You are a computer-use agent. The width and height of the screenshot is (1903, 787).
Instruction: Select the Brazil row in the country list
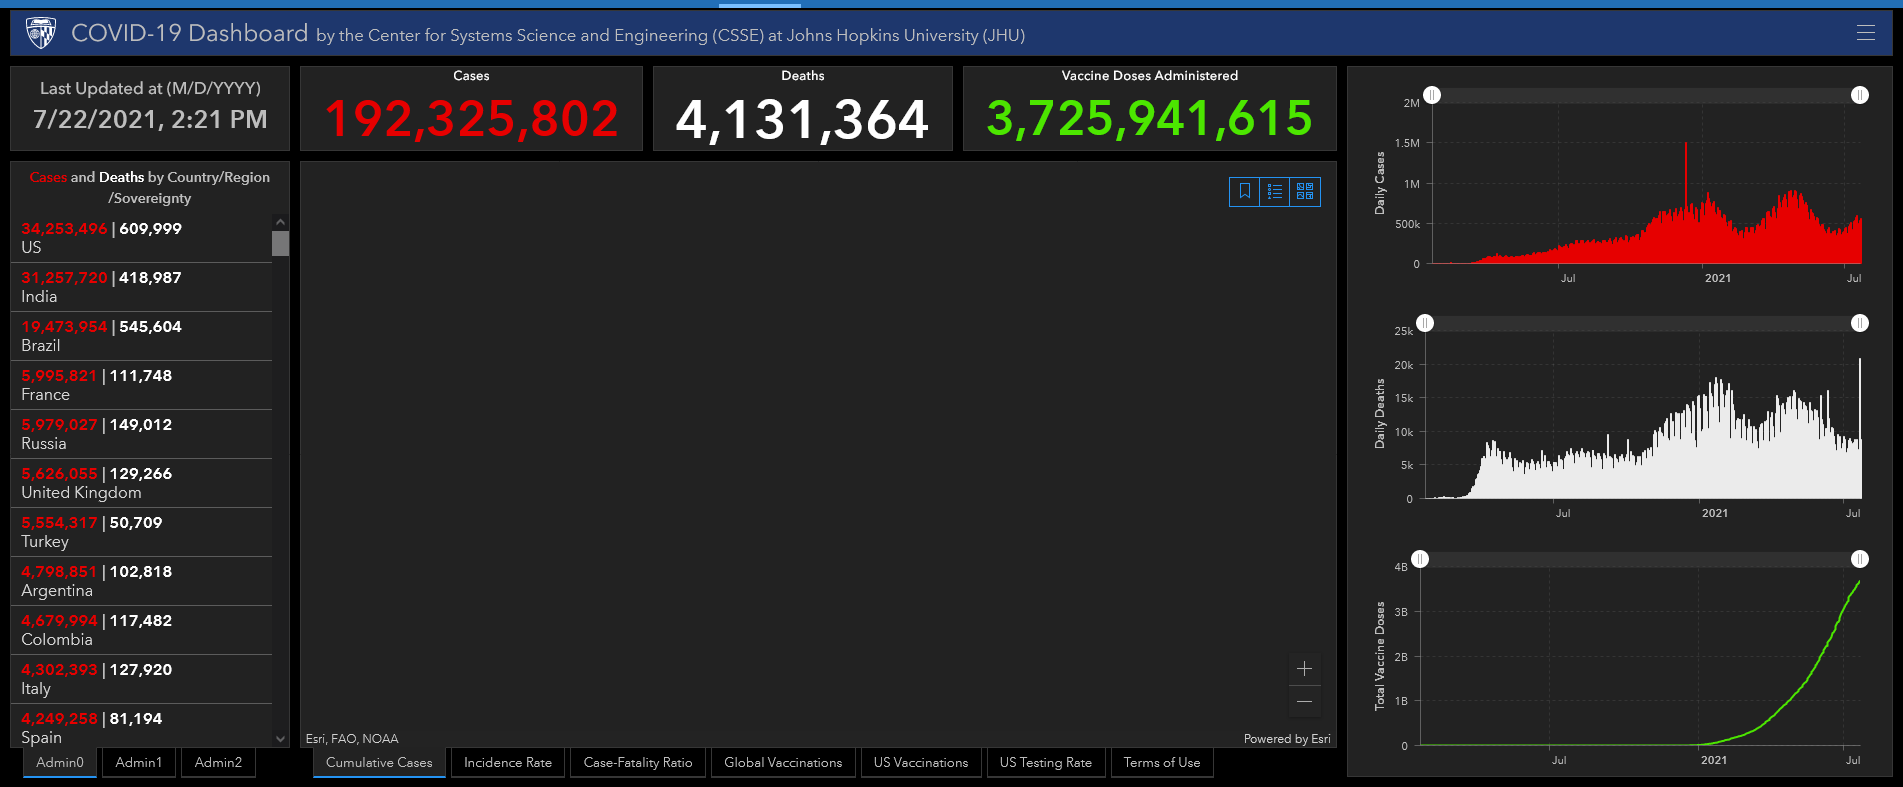[x=141, y=336]
